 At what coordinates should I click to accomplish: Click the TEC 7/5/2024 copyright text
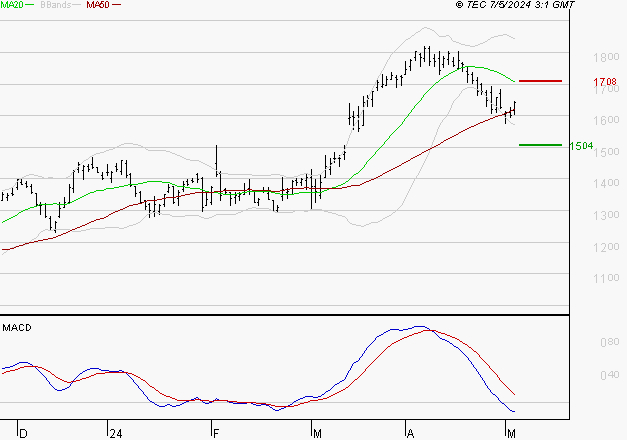[515, 5]
